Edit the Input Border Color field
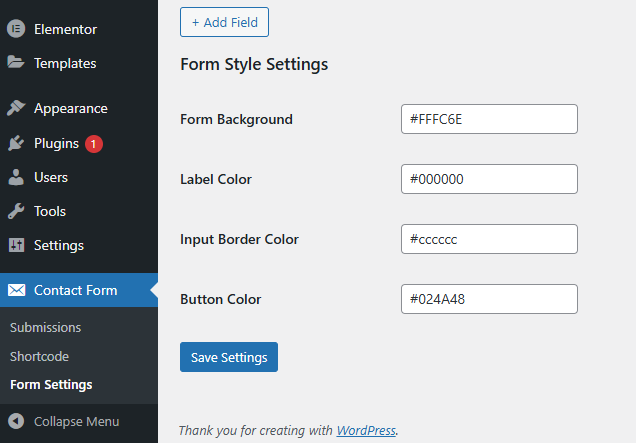This screenshot has width=636, height=443. pos(489,239)
